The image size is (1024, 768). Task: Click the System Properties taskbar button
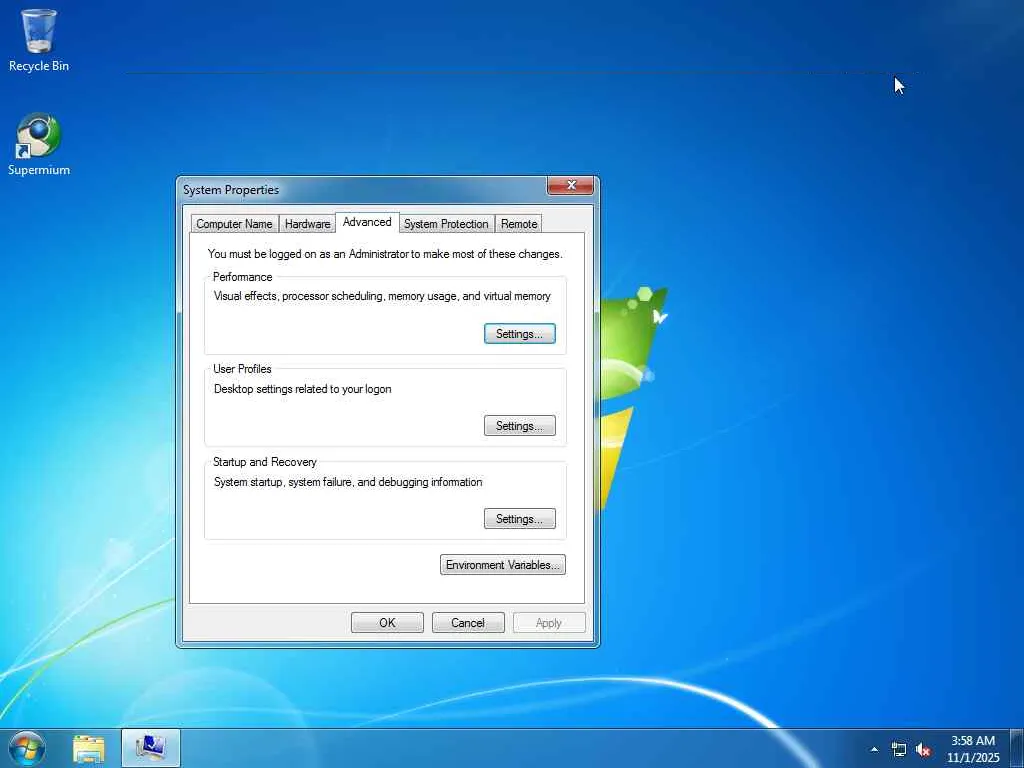(x=151, y=749)
